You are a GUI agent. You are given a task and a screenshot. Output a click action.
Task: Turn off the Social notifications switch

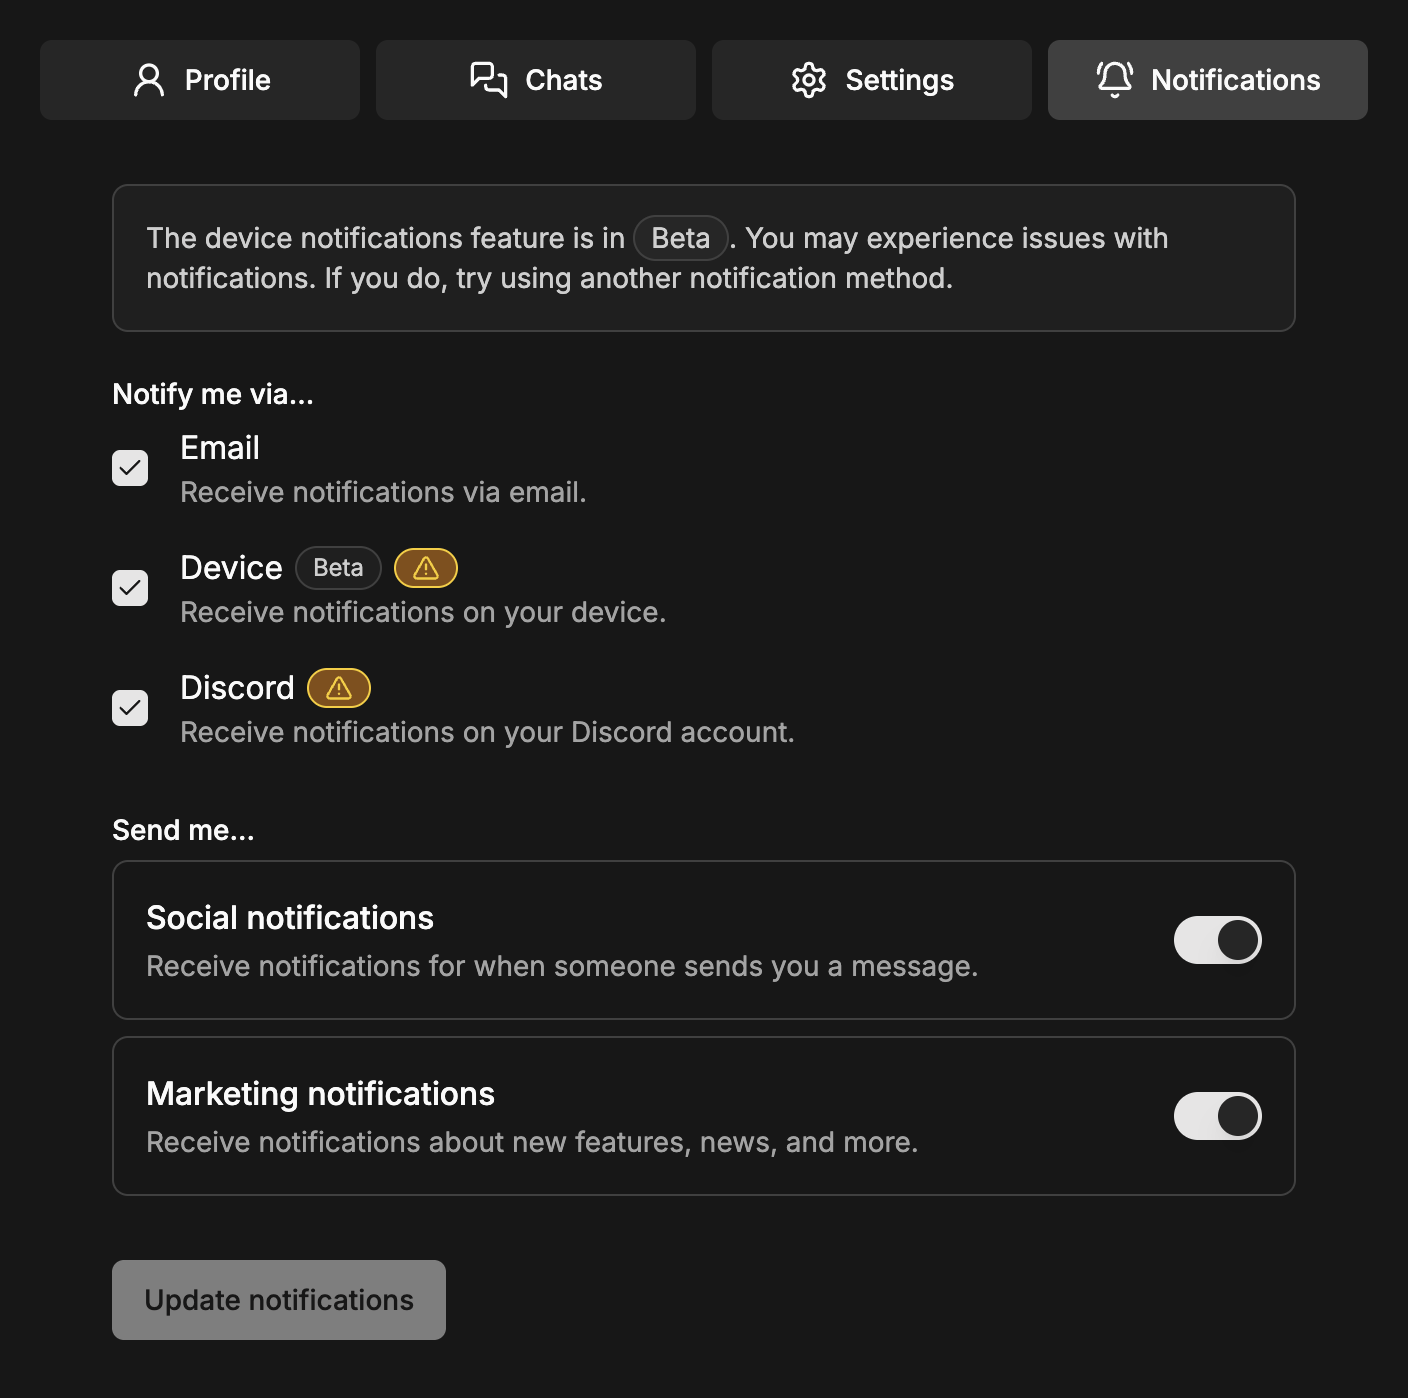(x=1217, y=940)
